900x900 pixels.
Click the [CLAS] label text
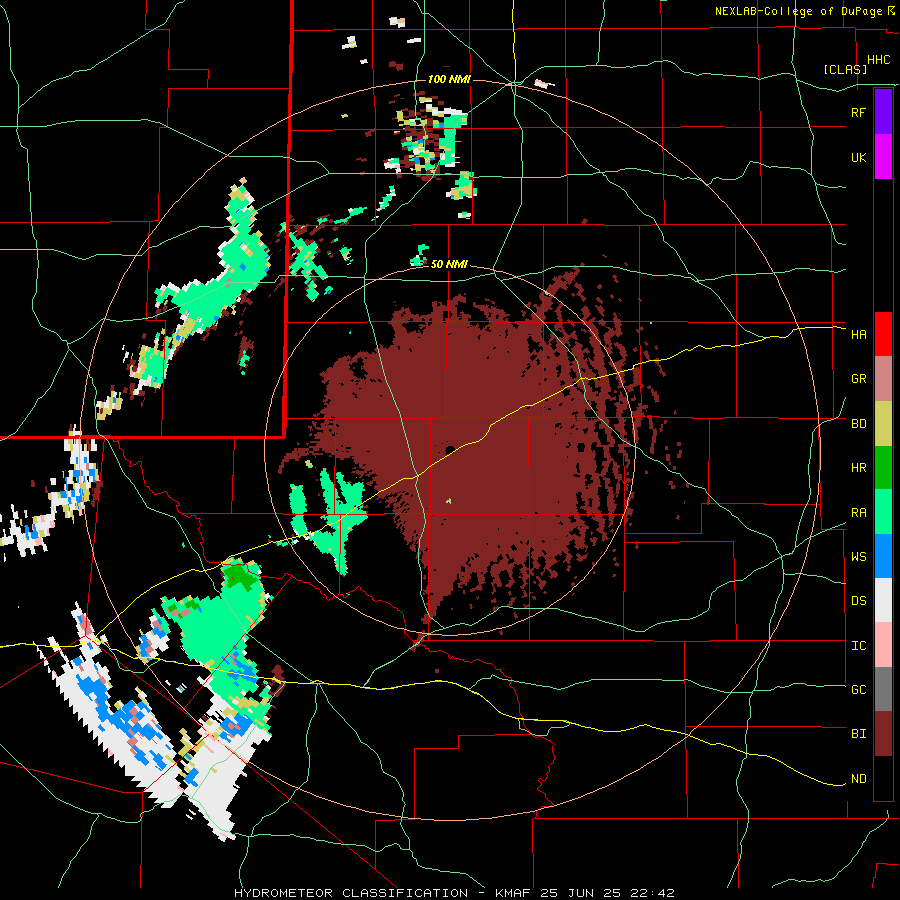point(845,70)
